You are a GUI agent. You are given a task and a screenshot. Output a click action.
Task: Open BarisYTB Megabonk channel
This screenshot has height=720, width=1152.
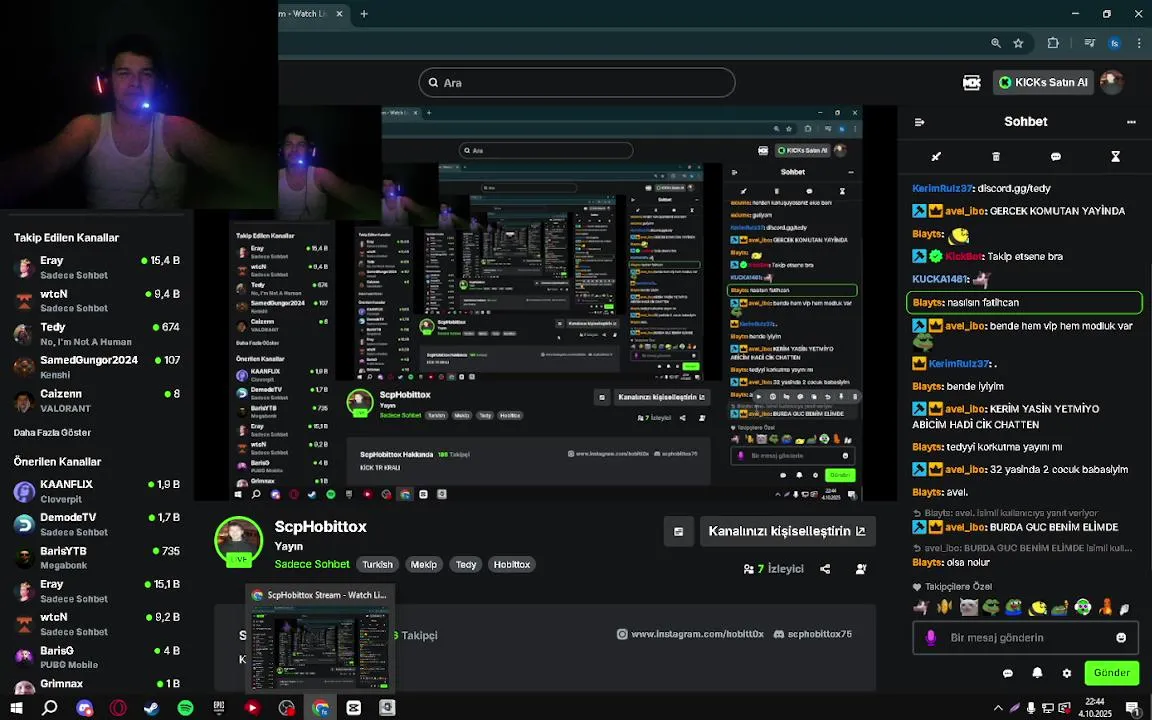point(97,558)
